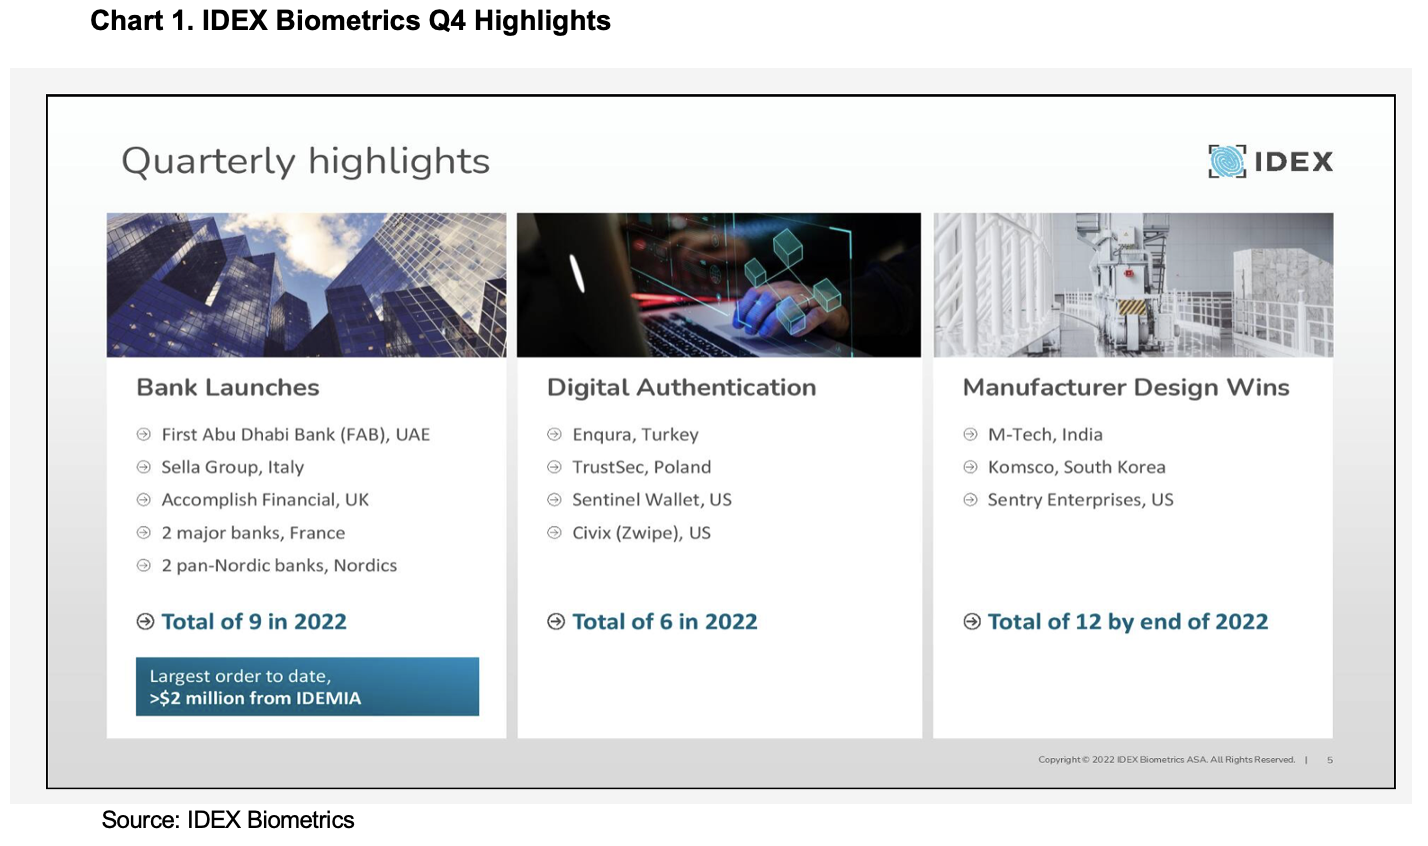Click the bullet icon beside Enqura, Turkey
Screen dimensions: 1428x846
click(x=555, y=435)
